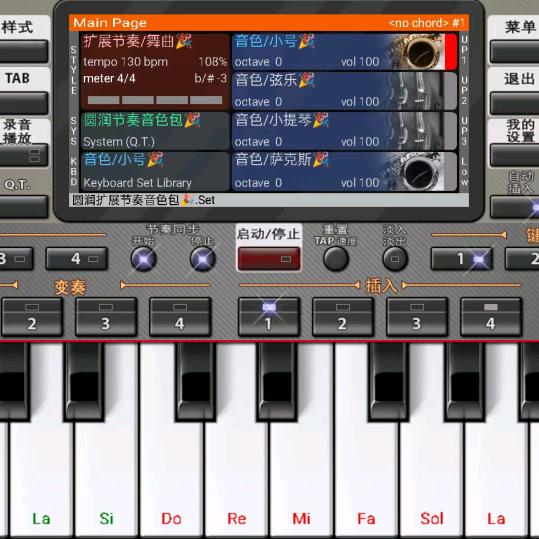
Task: Click violin thumbnail in UP3 slot
Action: click(x=416, y=131)
